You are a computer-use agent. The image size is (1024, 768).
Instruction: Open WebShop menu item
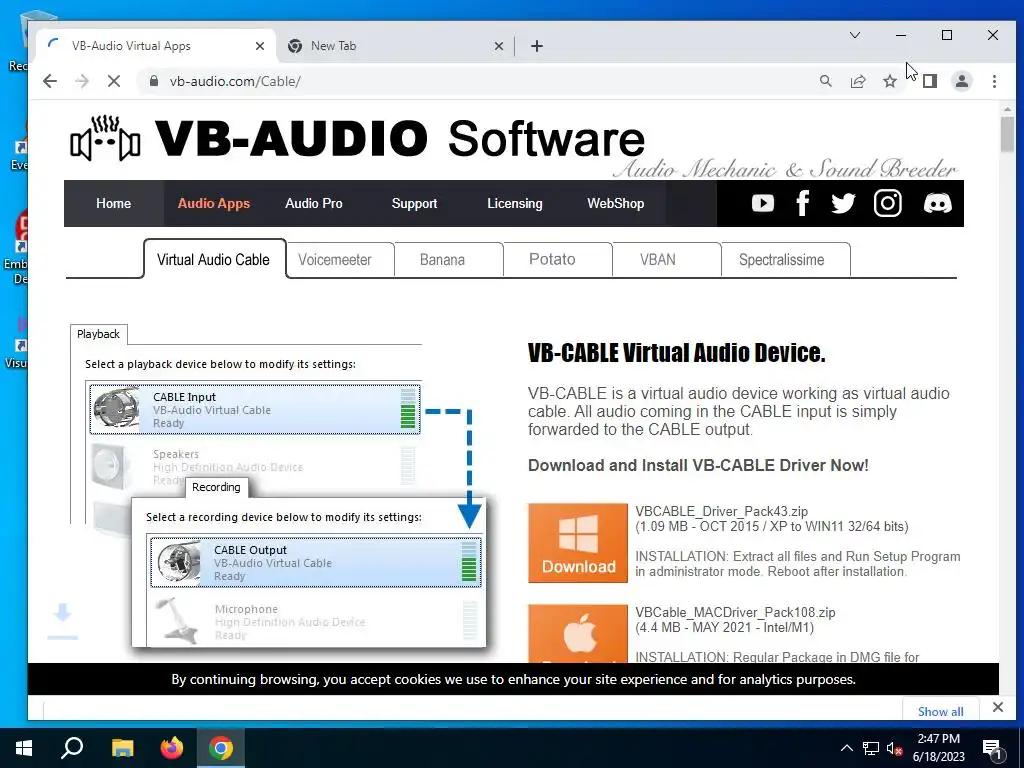tap(615, 203)
